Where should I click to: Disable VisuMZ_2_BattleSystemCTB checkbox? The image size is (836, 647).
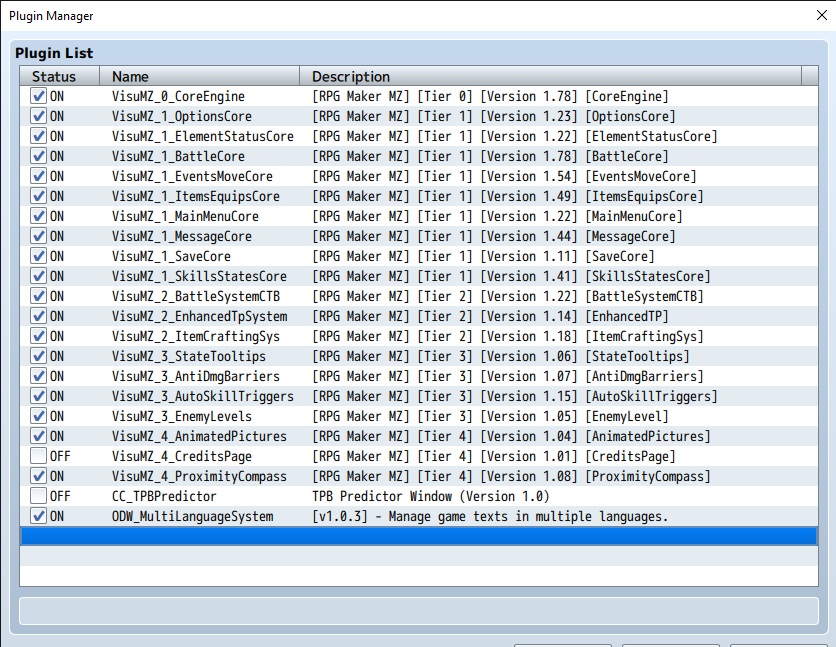[x=38, y=296]
